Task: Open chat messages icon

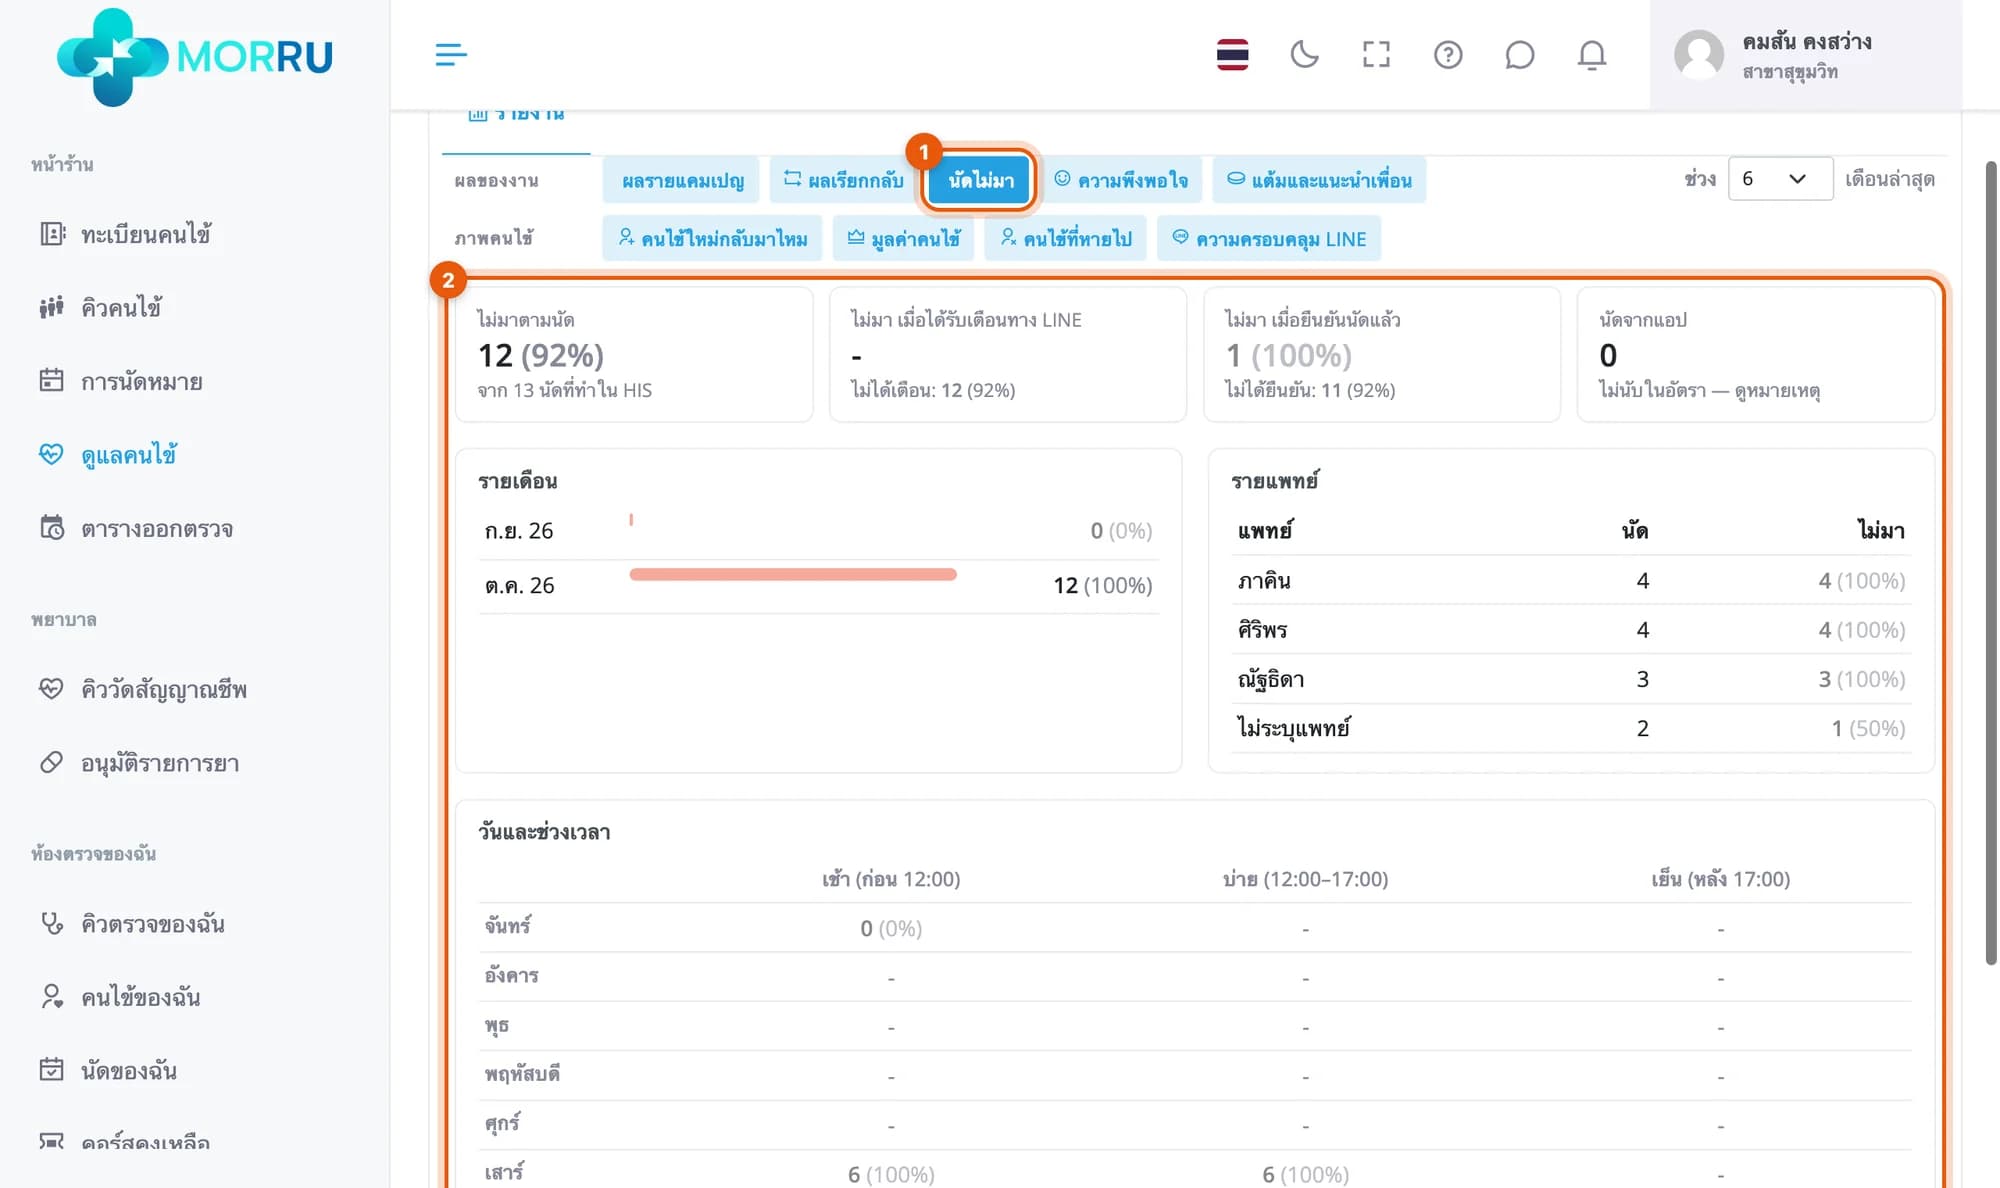Action: (x=1519, y=54)
